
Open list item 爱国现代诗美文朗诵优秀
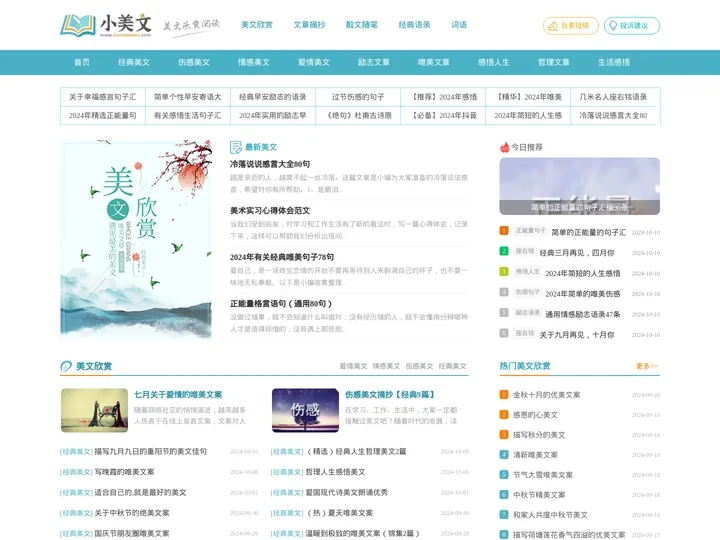(347, 493)
